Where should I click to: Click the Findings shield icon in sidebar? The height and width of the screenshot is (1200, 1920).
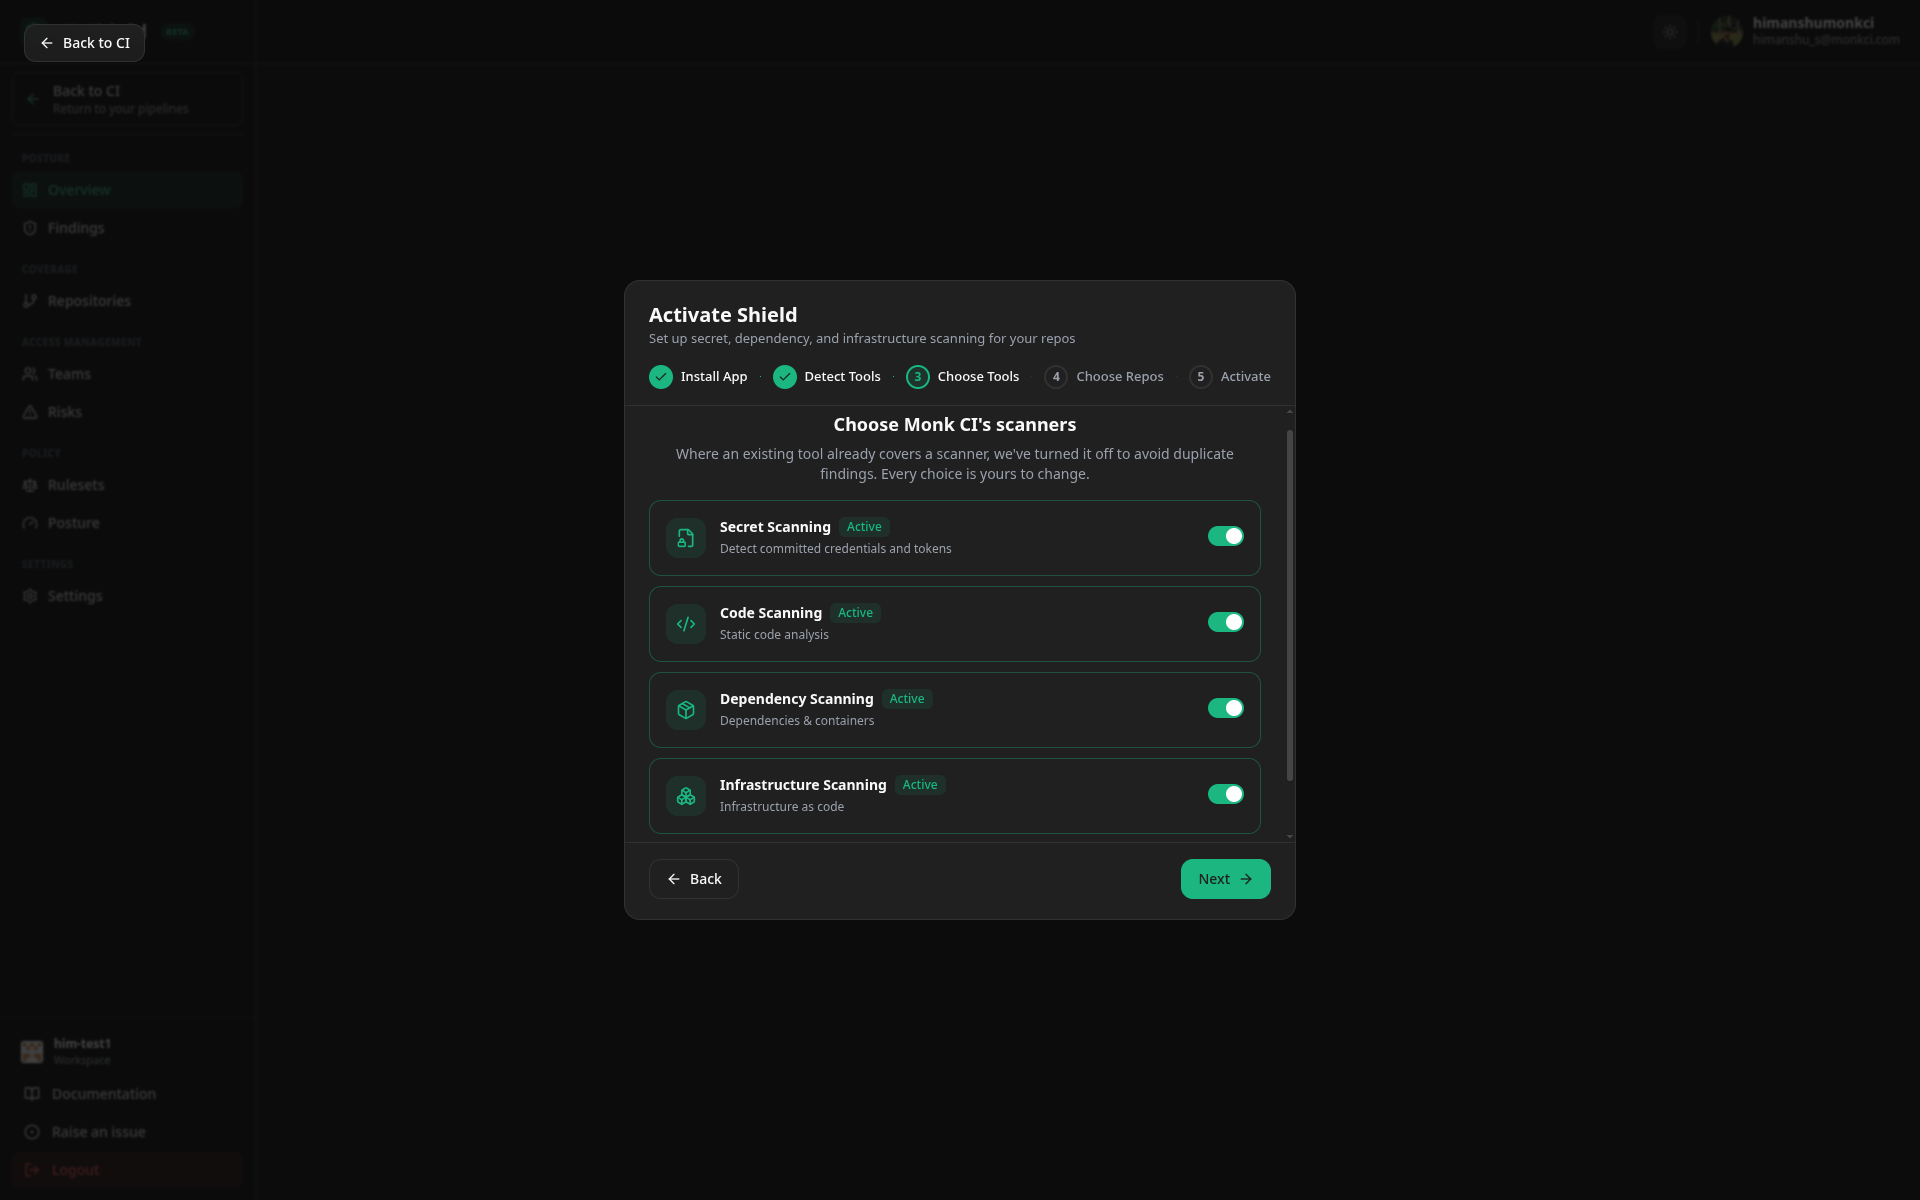(x=30, y=228)
